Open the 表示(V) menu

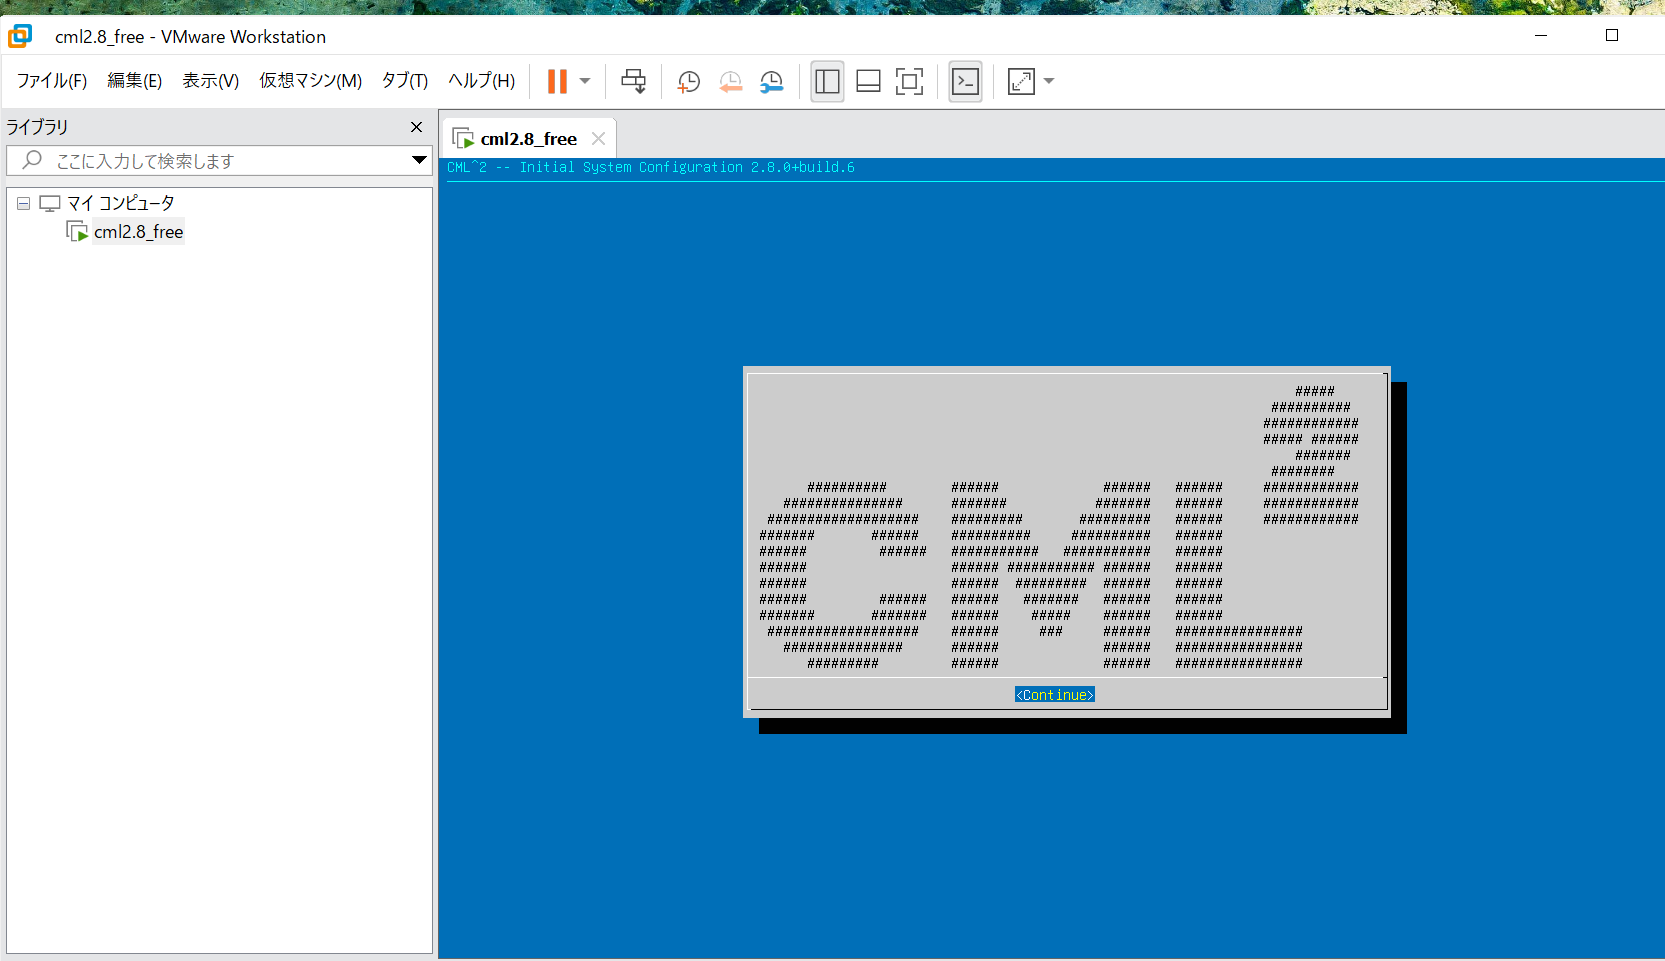(x=210, y=81)
